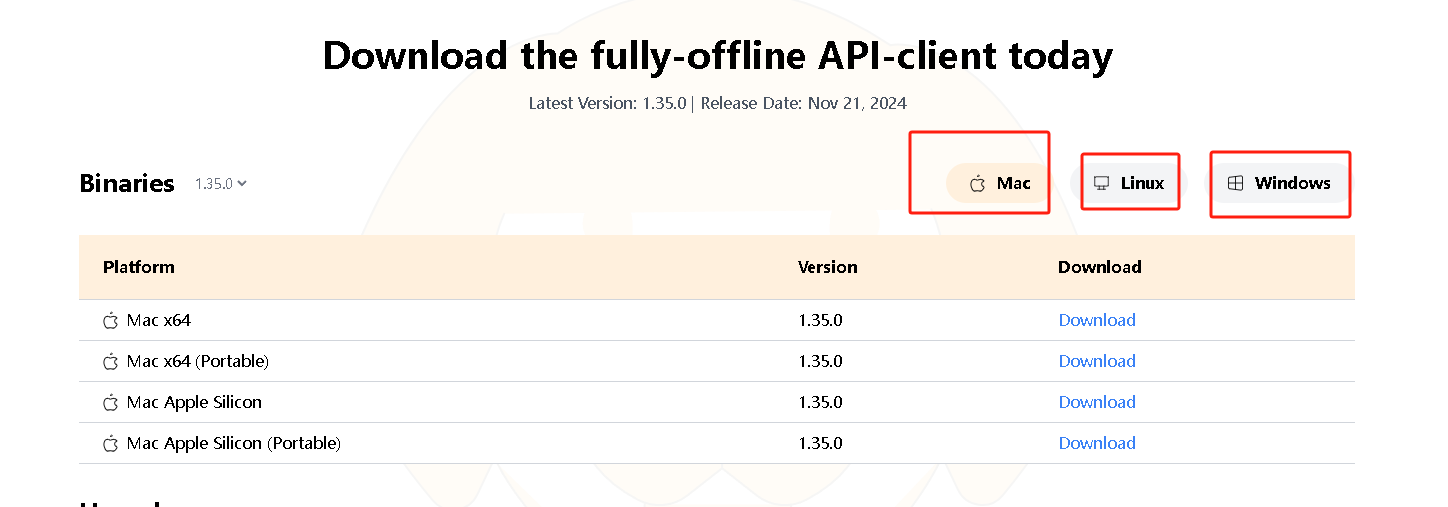Click the Apple icon in Mac tab
Image resolution: width=1448 pixels, height=507 pixels.
click(x=978, y=183)
